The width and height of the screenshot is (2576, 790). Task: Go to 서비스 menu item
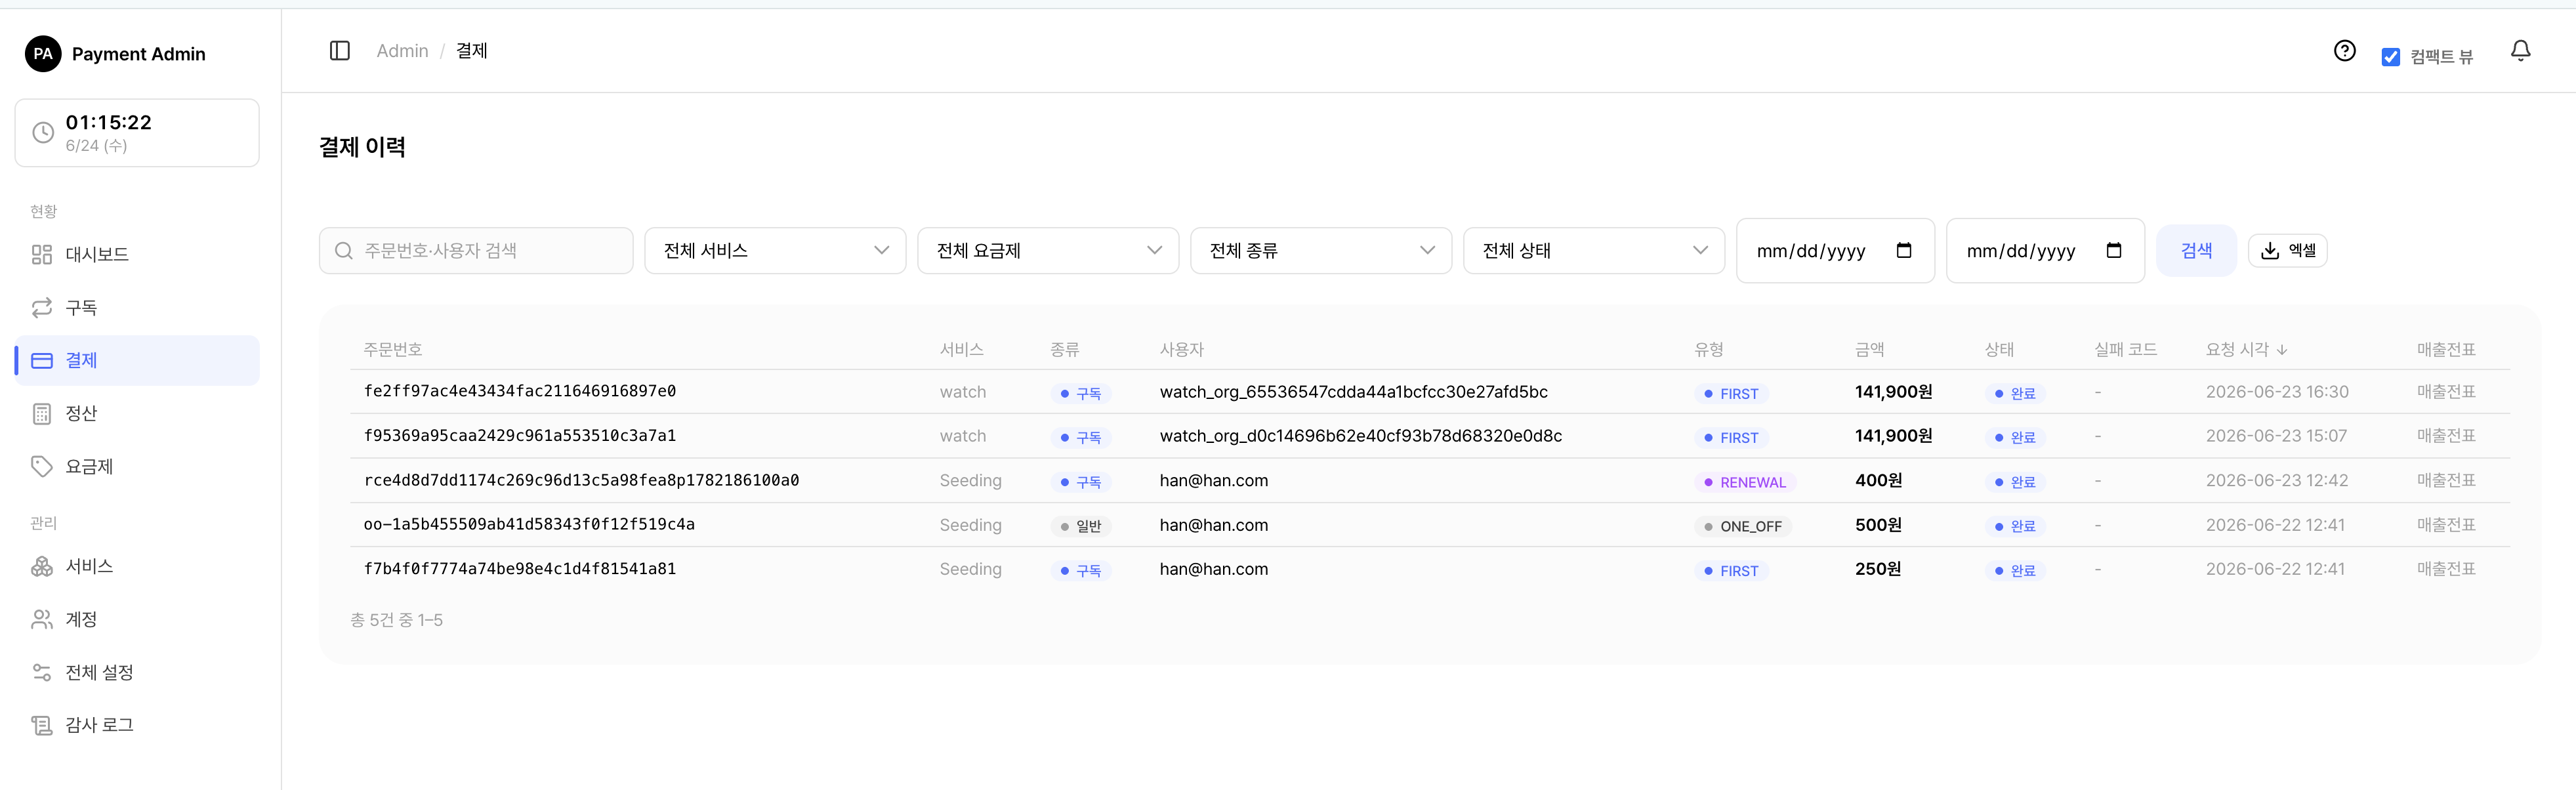tap(138, 567)
